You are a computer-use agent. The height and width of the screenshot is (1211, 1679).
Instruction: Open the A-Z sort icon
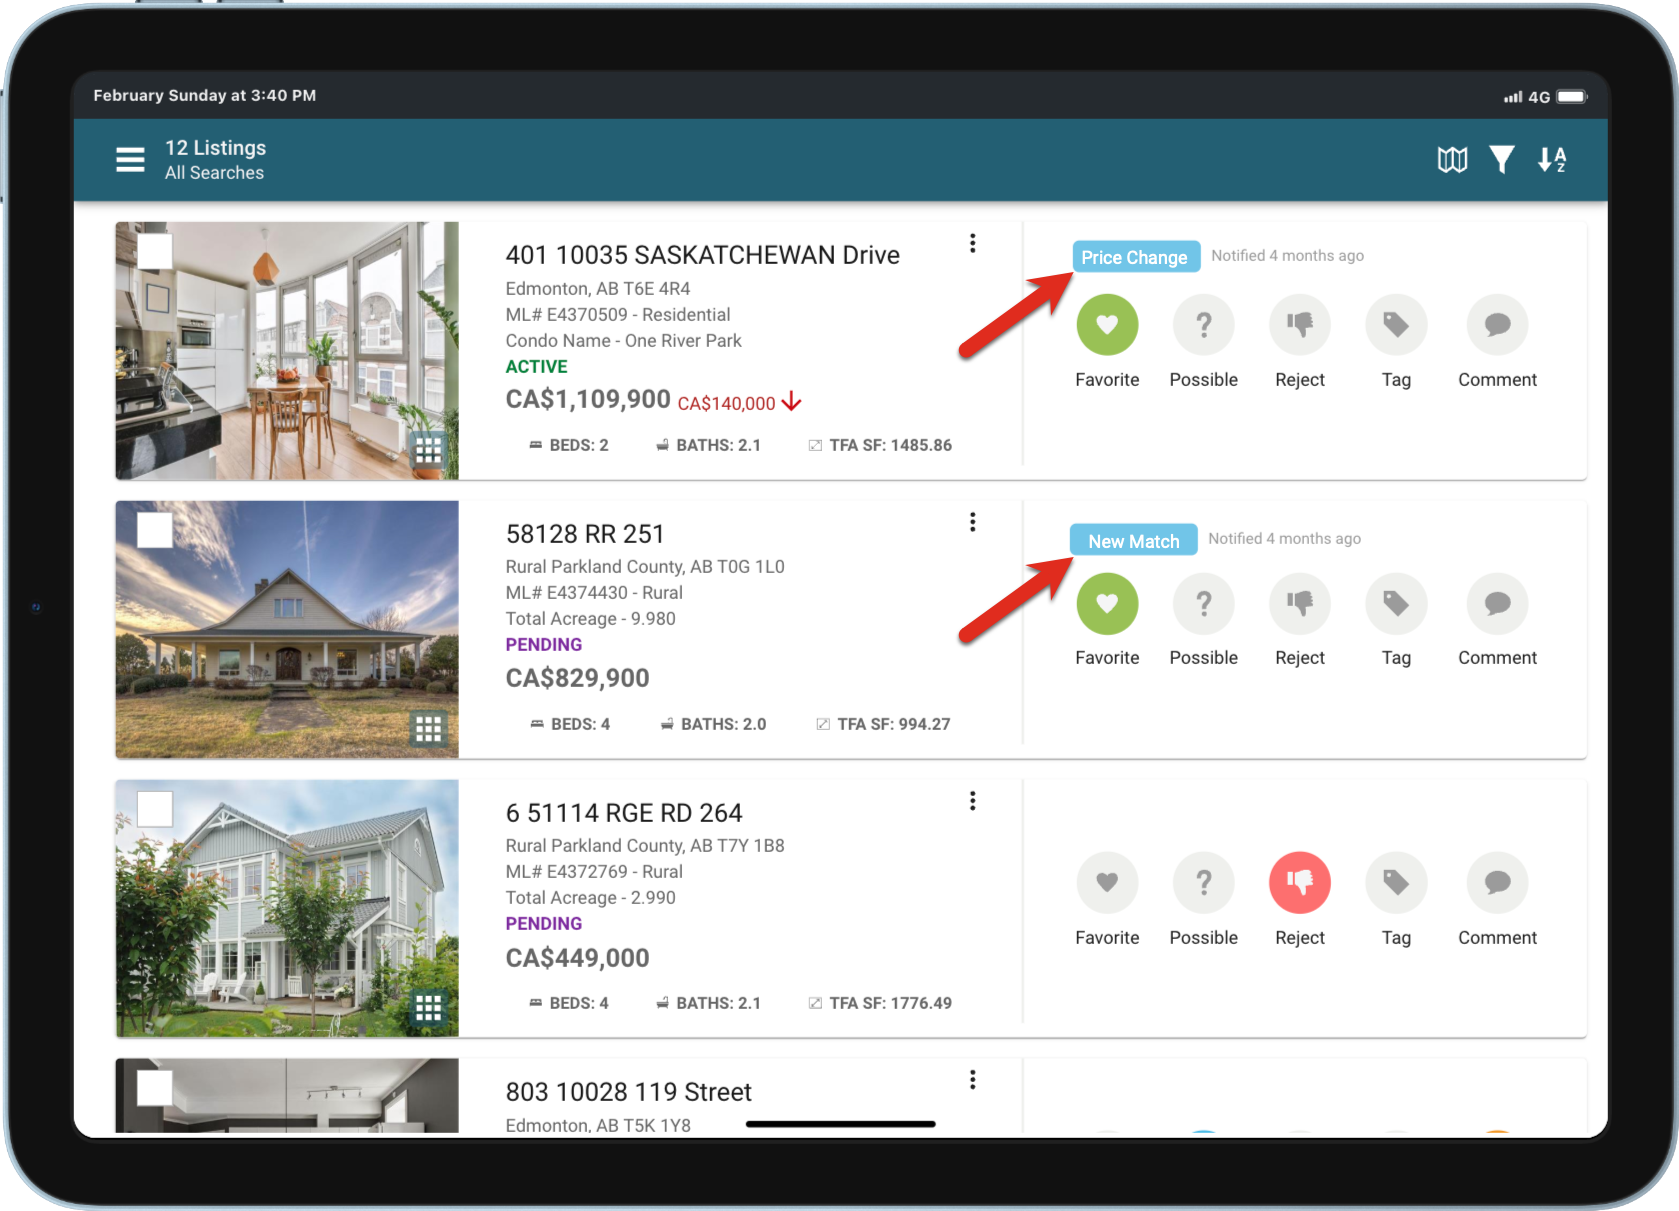pos(1552,159)
